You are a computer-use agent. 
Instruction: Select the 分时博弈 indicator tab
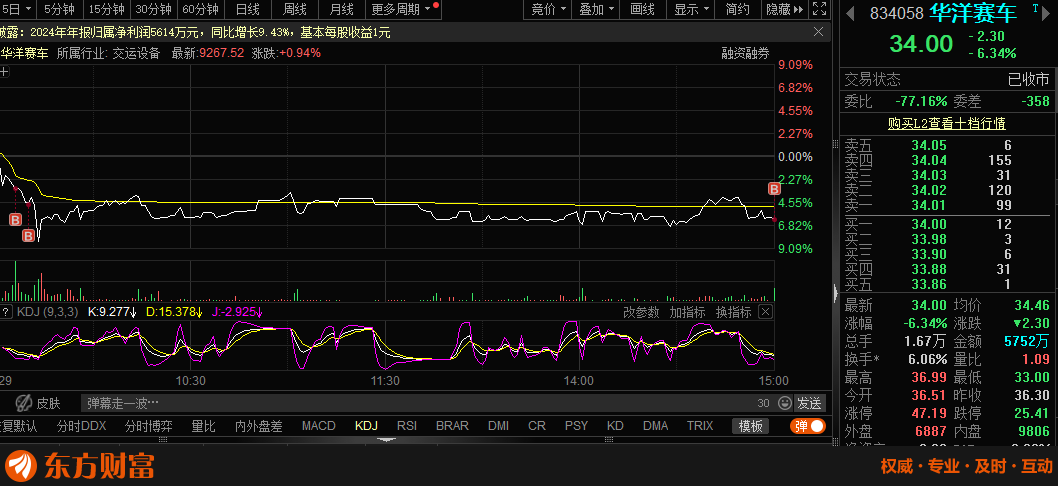[148, 426]
